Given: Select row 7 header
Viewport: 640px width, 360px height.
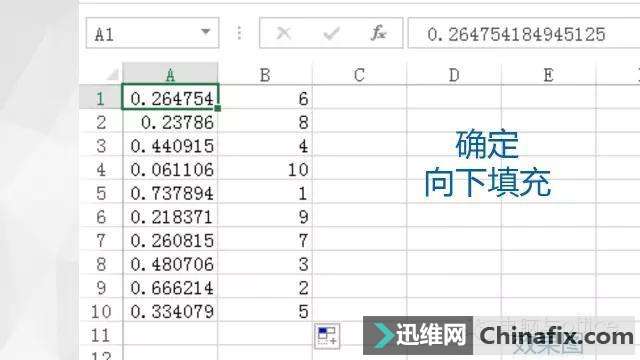Looking at the screenshot, I should pyautogui.click(x=100, y=240).
